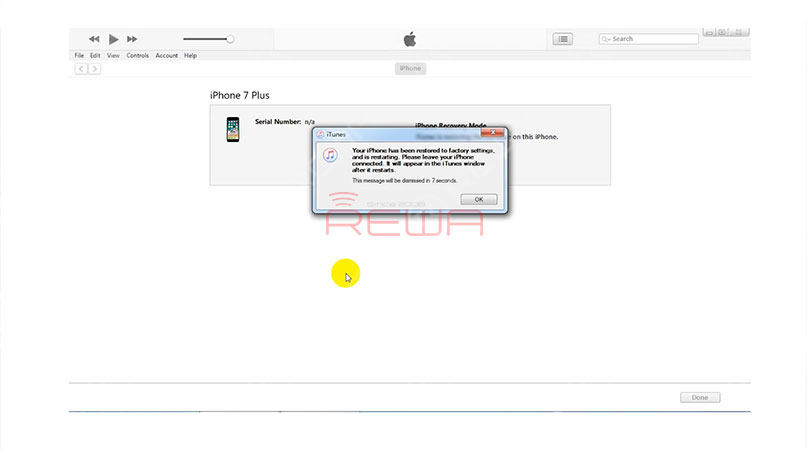
Task: Skip ahead with fast forward button
Action: 132,39
